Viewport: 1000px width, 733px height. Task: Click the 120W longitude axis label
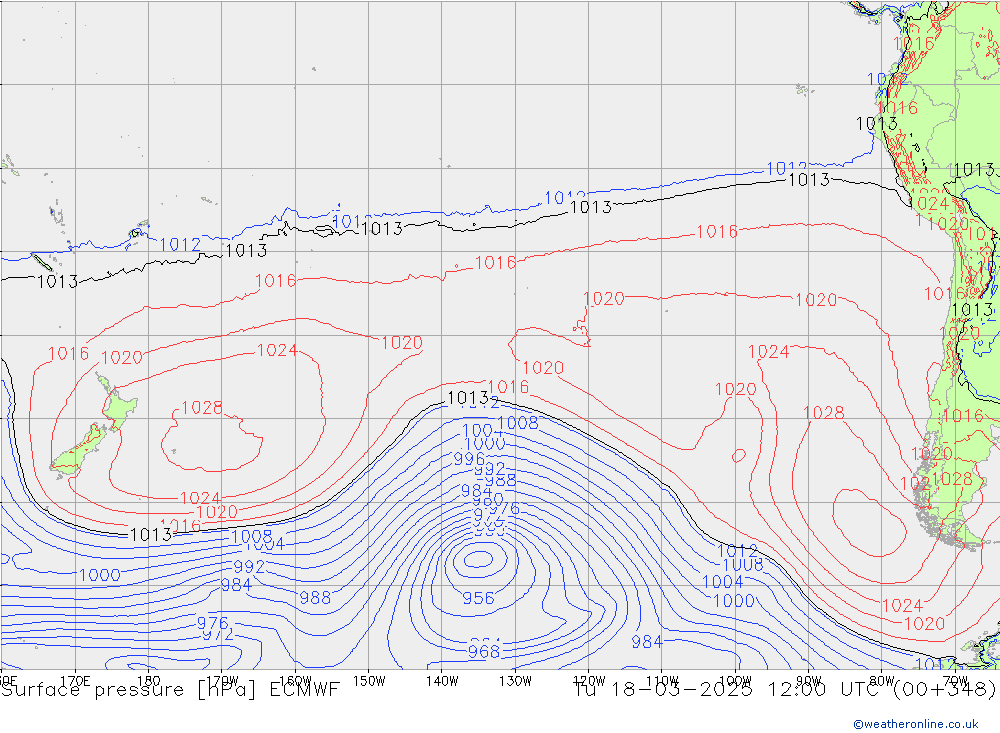[x=587, y=680]
